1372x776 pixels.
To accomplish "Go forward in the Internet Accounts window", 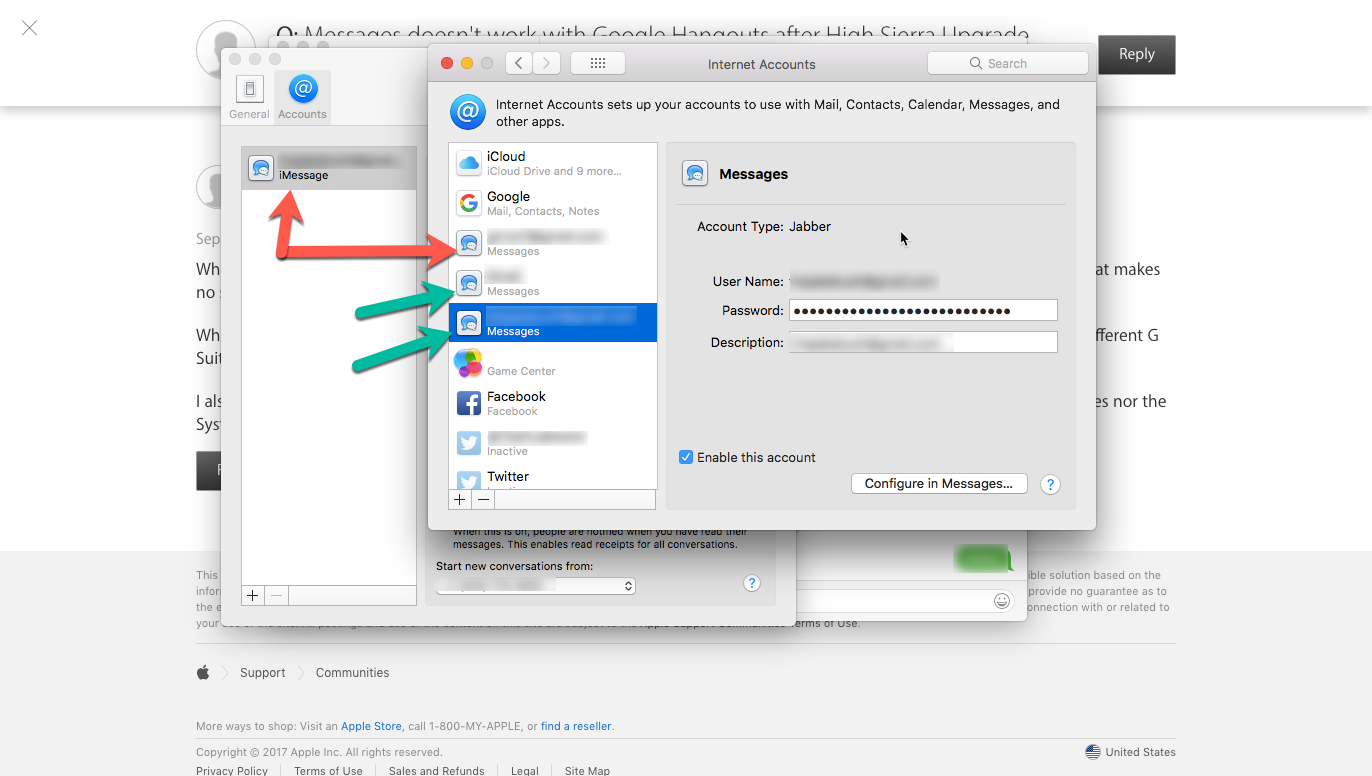I will [546, 63].
